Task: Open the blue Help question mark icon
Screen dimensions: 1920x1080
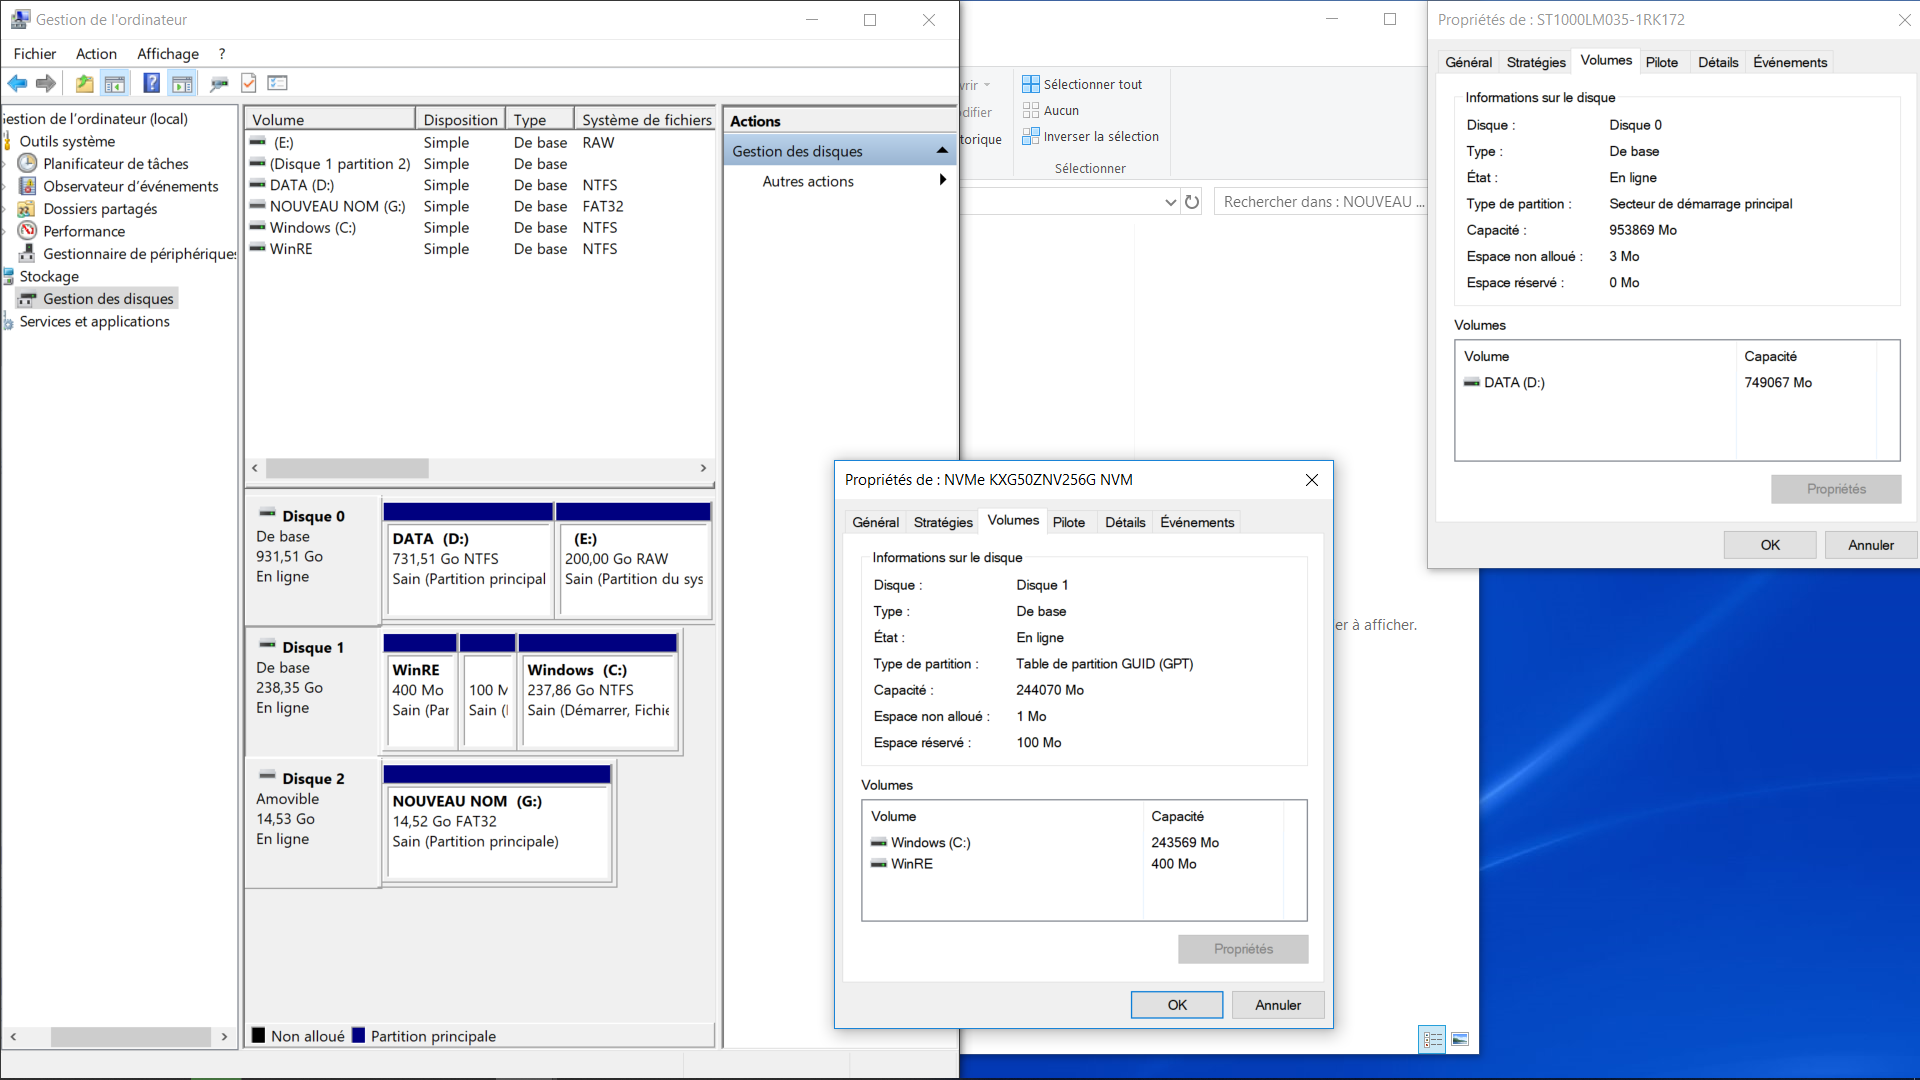Action: pyautogui.click(x=151, y=84)
